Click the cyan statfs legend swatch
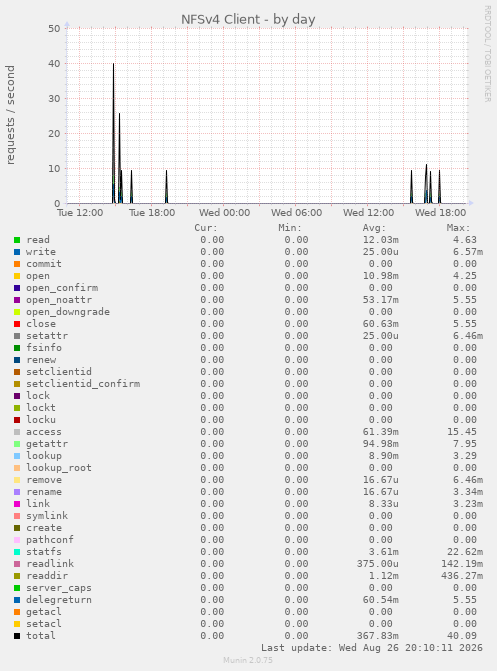Screen dimensions: 497x671 17,552
